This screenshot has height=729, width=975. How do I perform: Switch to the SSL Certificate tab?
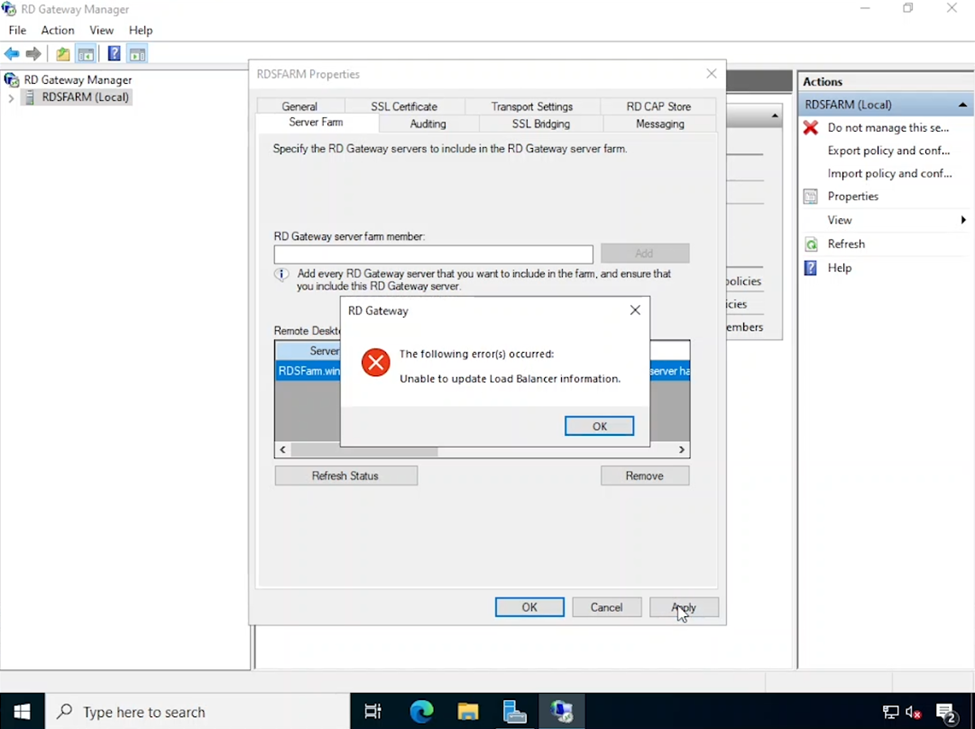[x=404, y=105]
